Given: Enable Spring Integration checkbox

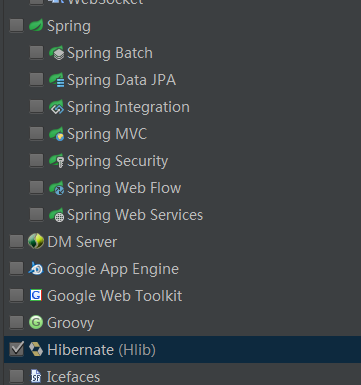Looking at the screenshot, I should pos(37,106).
